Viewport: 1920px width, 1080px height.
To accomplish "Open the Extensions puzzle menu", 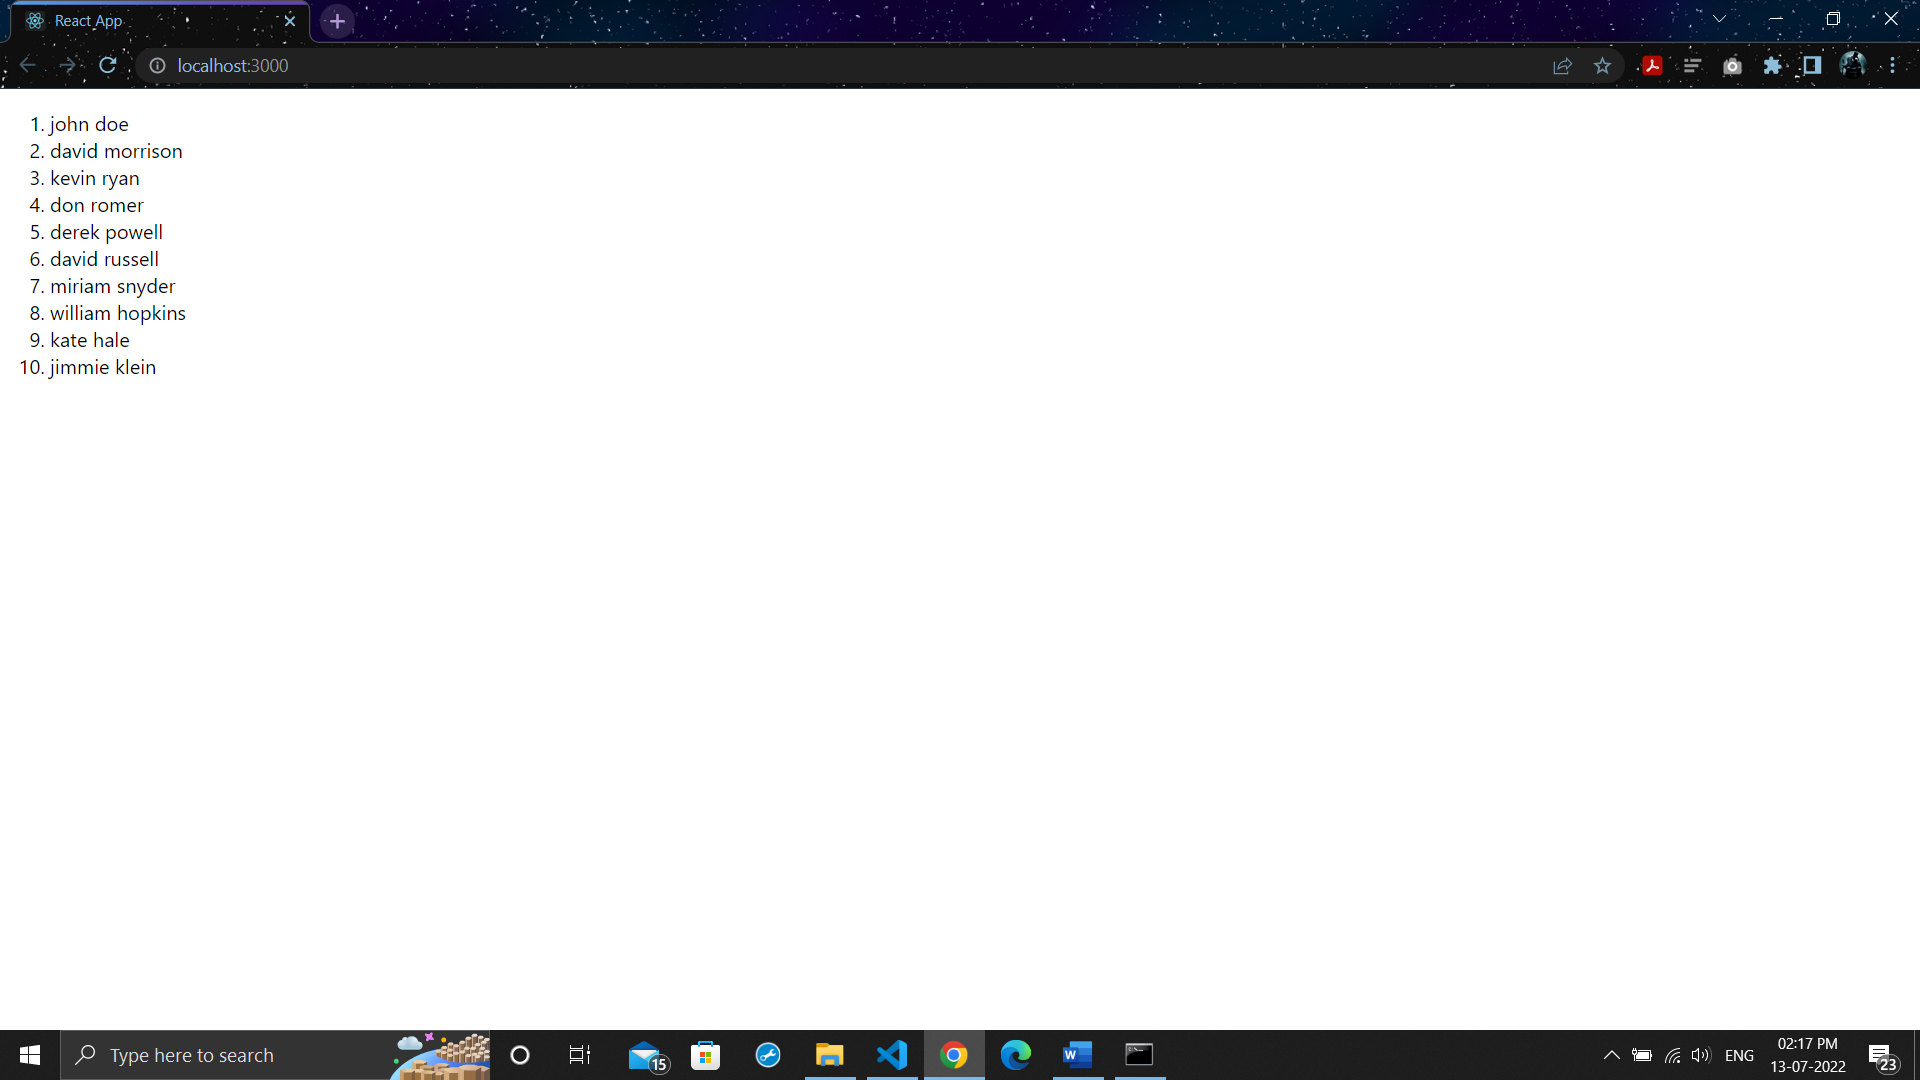I will click(x=1772, y=66).
